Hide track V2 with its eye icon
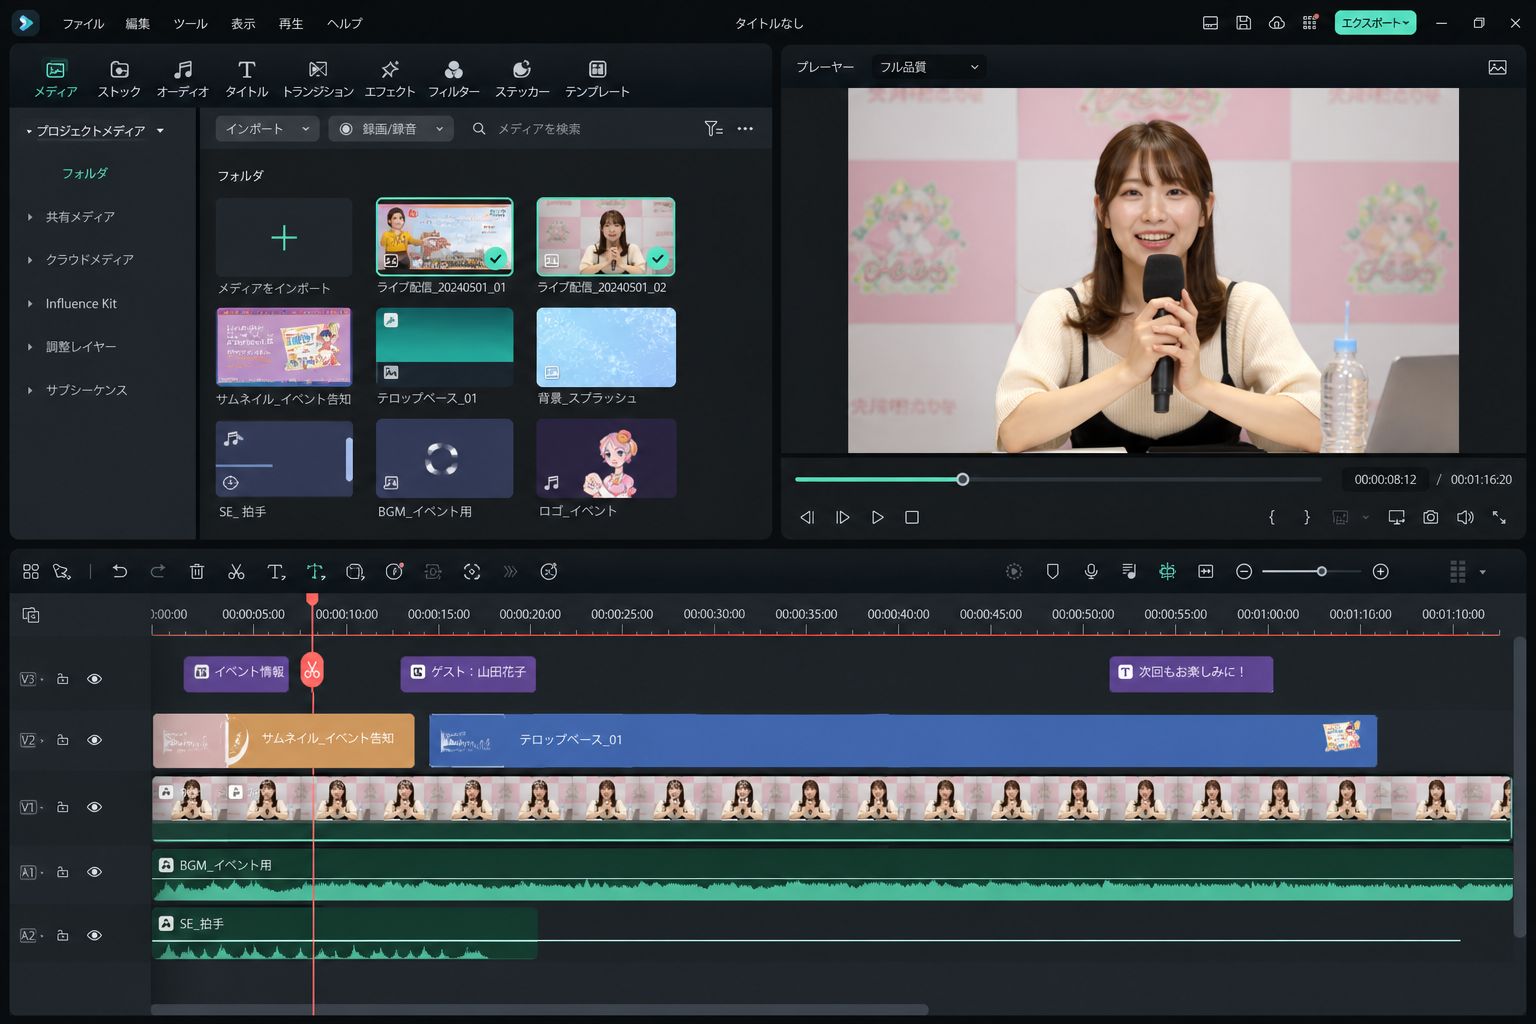 [x=94, y=740]
